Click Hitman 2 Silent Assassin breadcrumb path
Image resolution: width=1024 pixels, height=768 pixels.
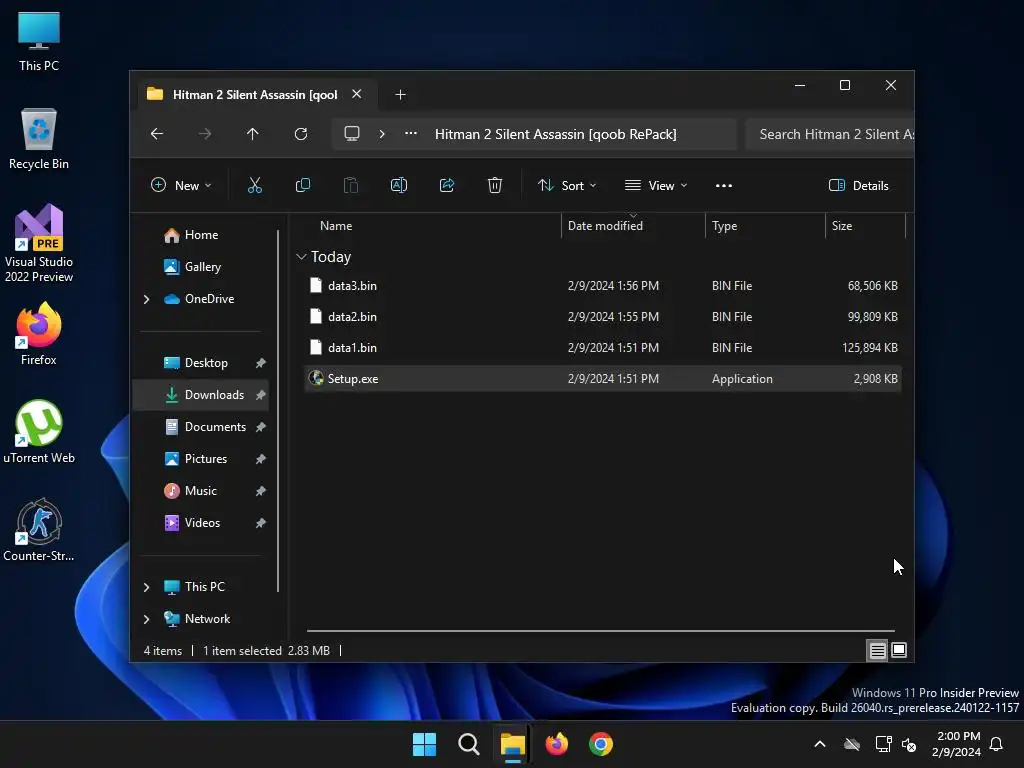pos(556,134)
